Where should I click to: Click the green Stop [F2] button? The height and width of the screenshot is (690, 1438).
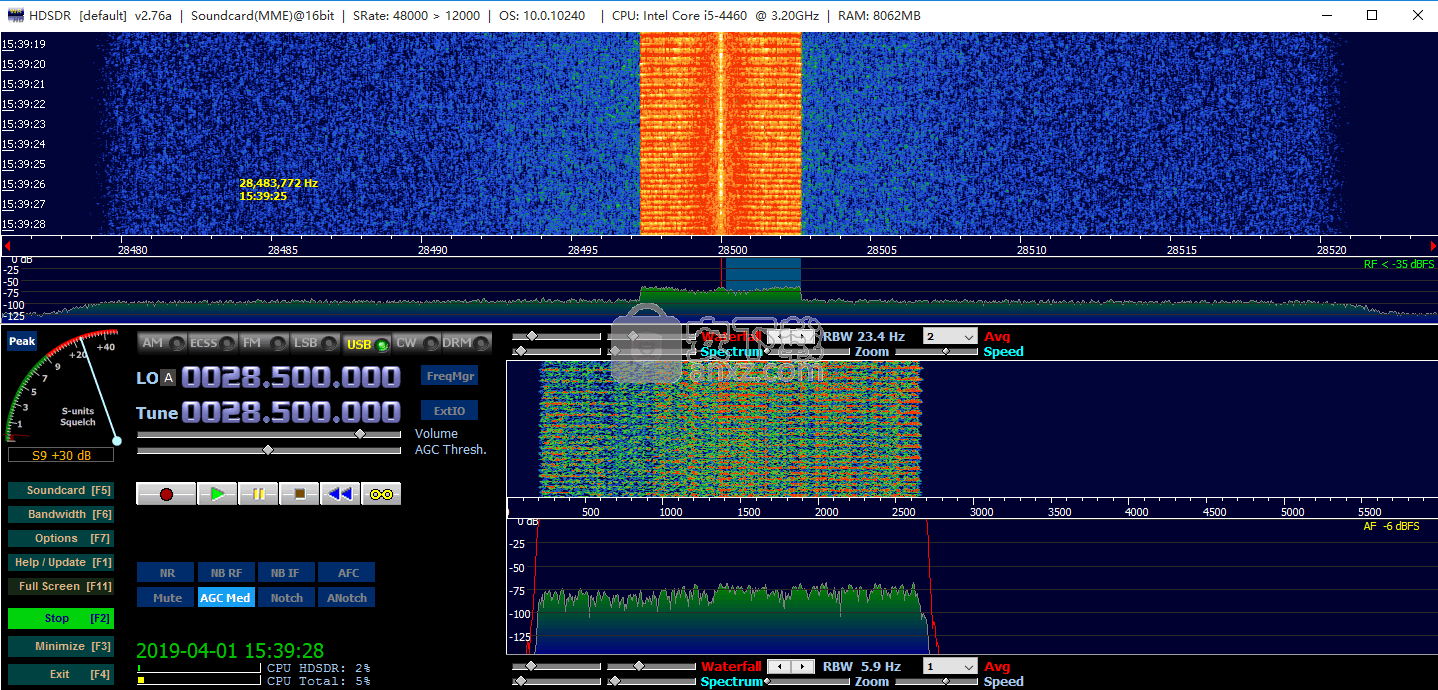(x=60, y=619)
